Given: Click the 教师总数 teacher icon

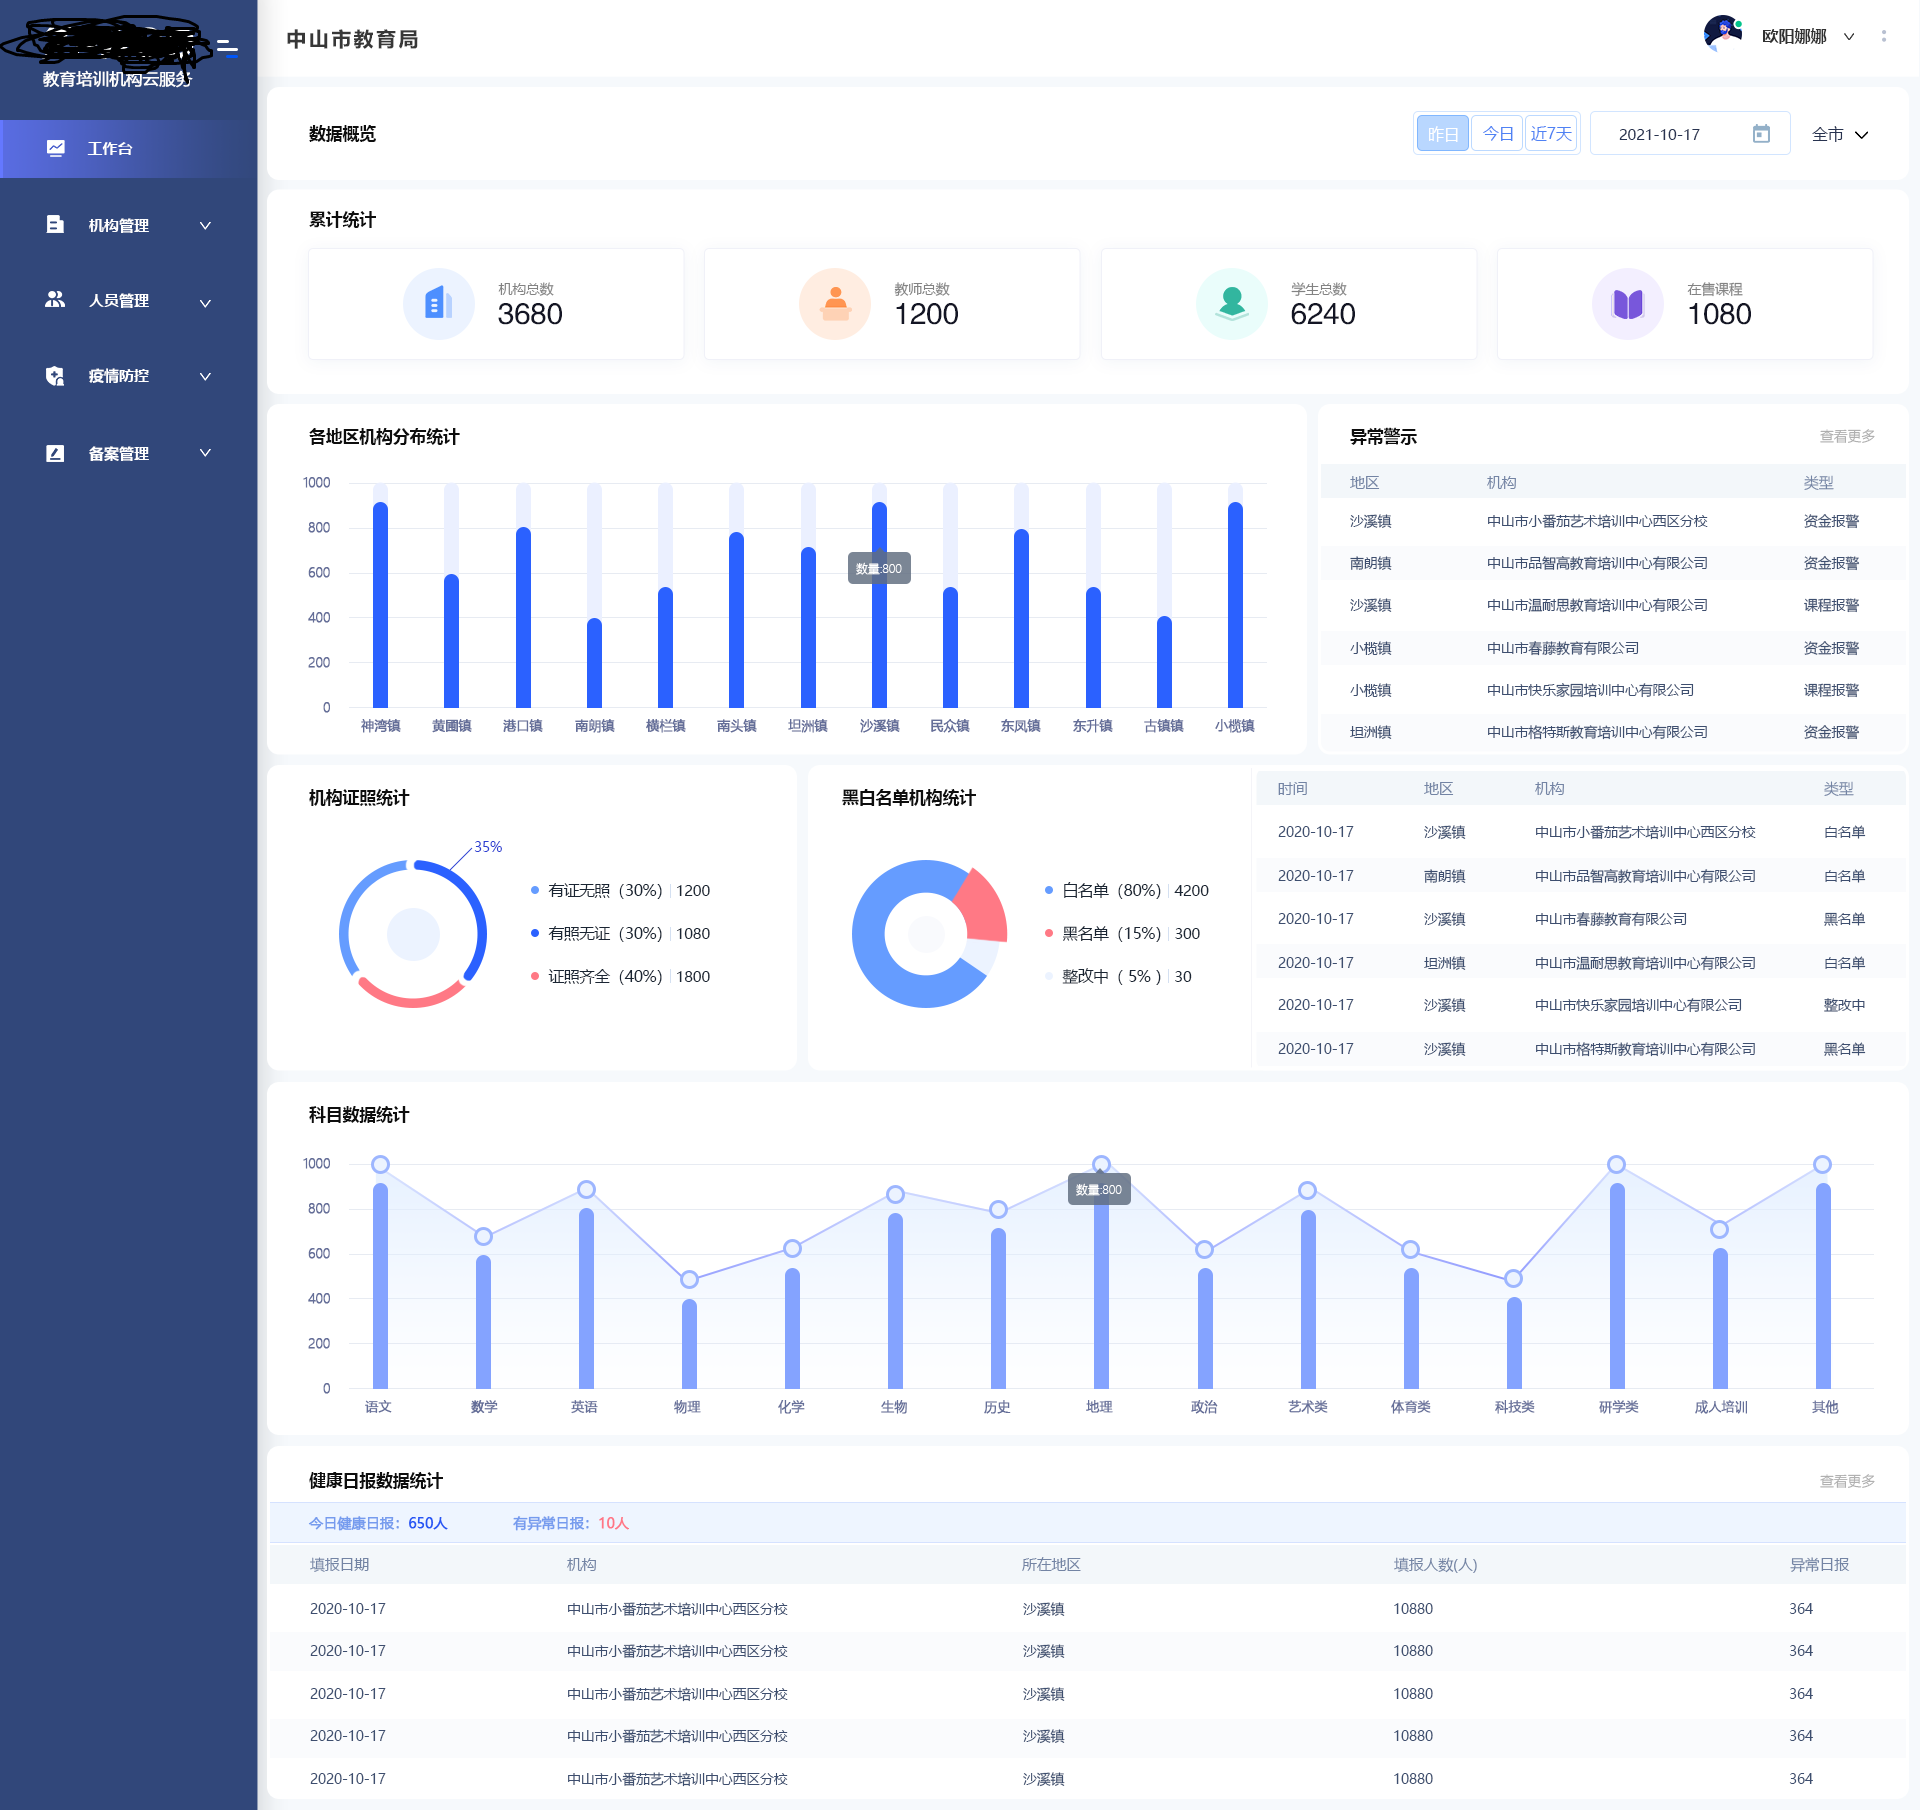Looking at the screenshot, I should (x=835, y=304).
